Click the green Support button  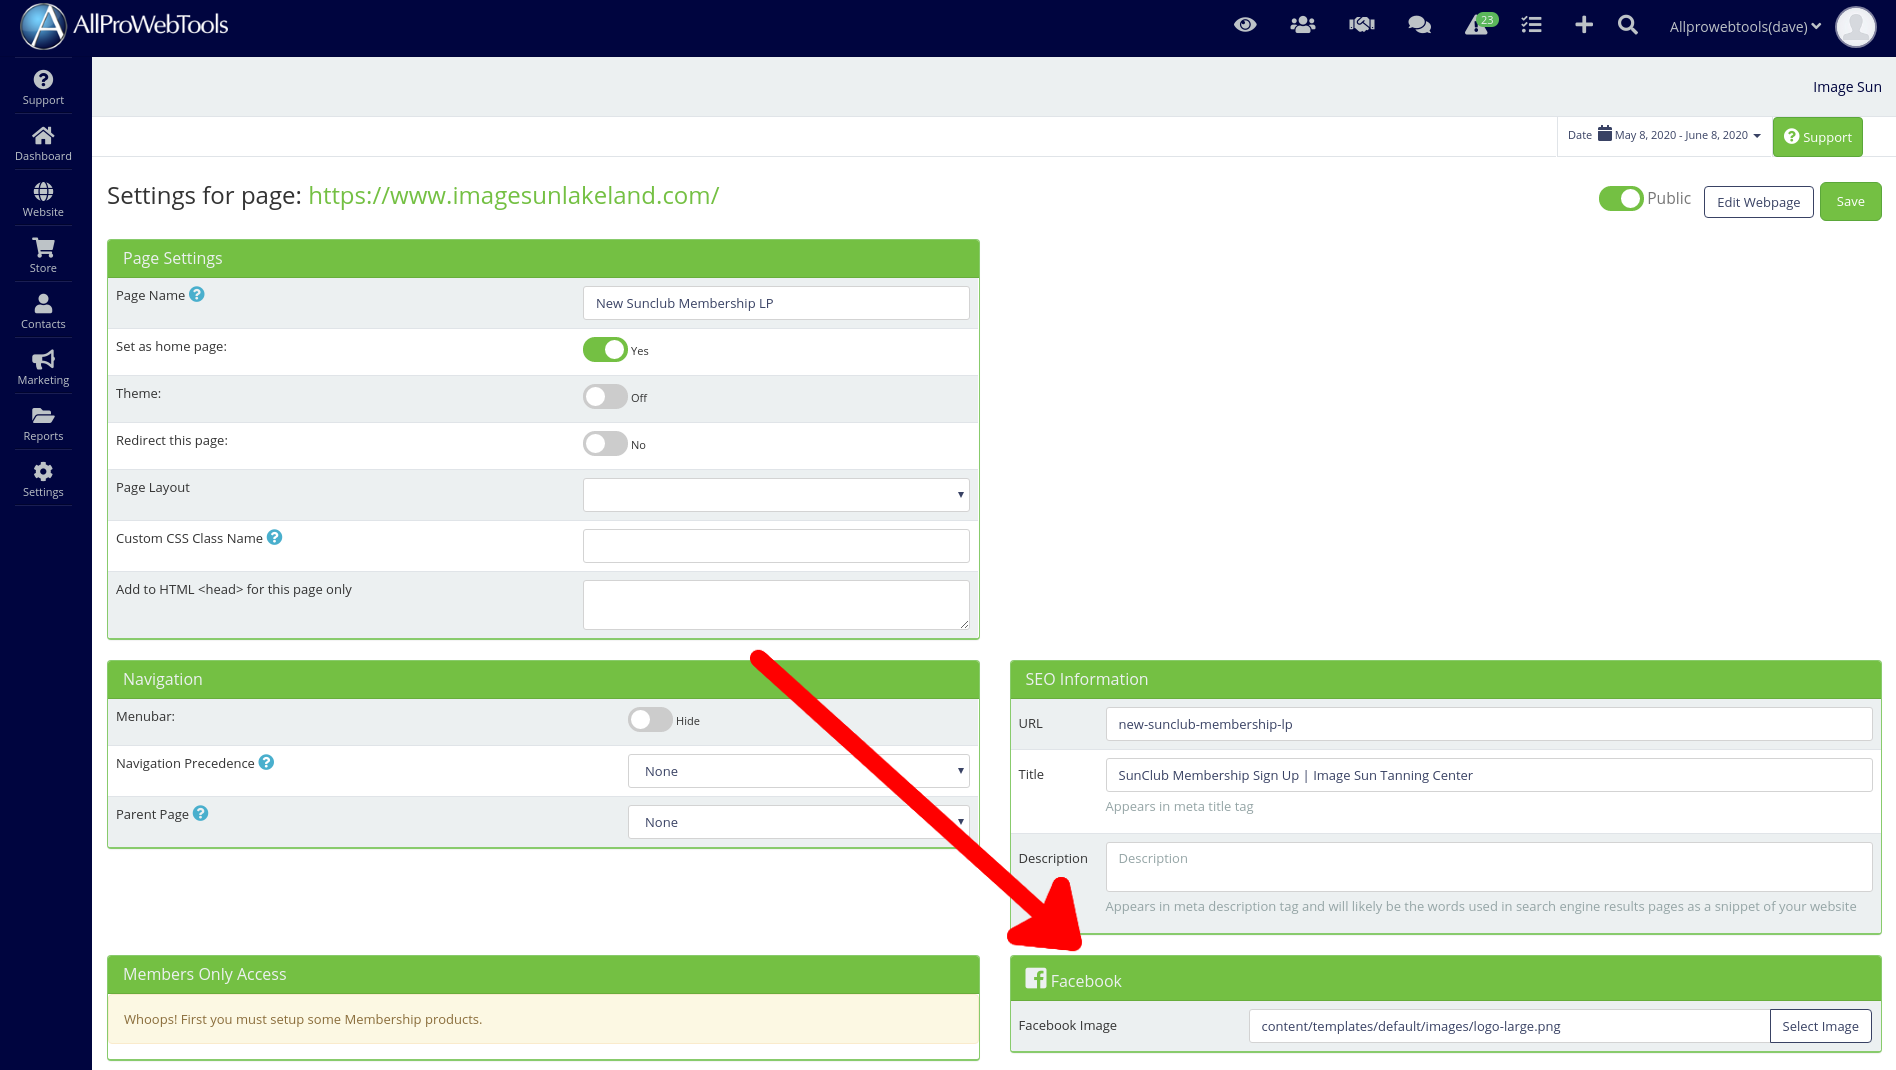tap(1818, 137)
